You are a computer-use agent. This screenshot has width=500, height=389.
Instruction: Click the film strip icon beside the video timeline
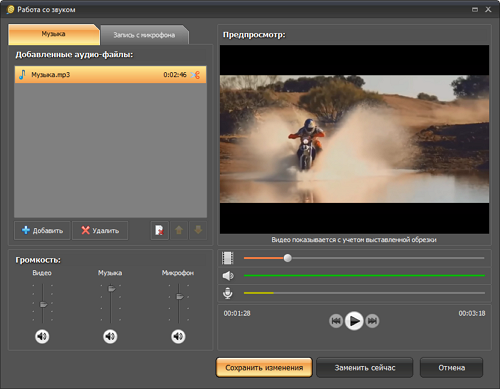click(x=228, y=258)
